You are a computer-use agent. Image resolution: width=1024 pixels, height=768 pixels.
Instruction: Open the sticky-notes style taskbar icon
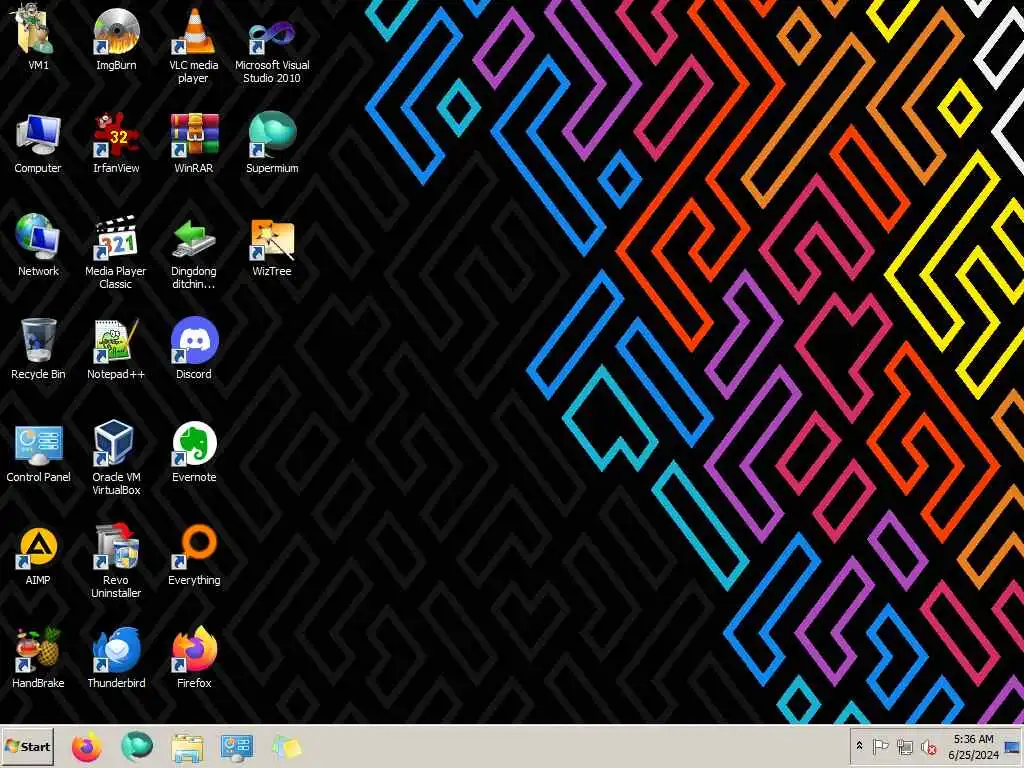tap(286, 748)
